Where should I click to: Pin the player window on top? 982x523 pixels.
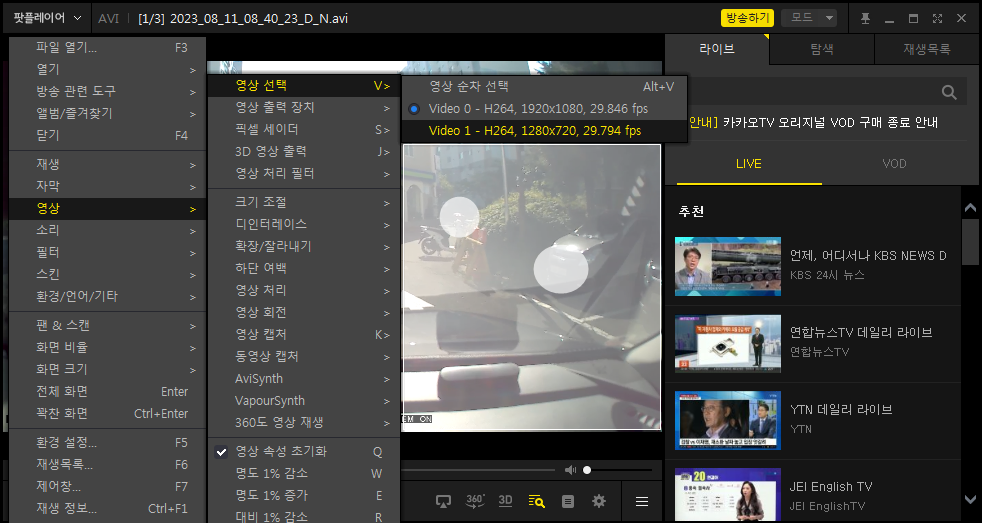coord(866,19)
